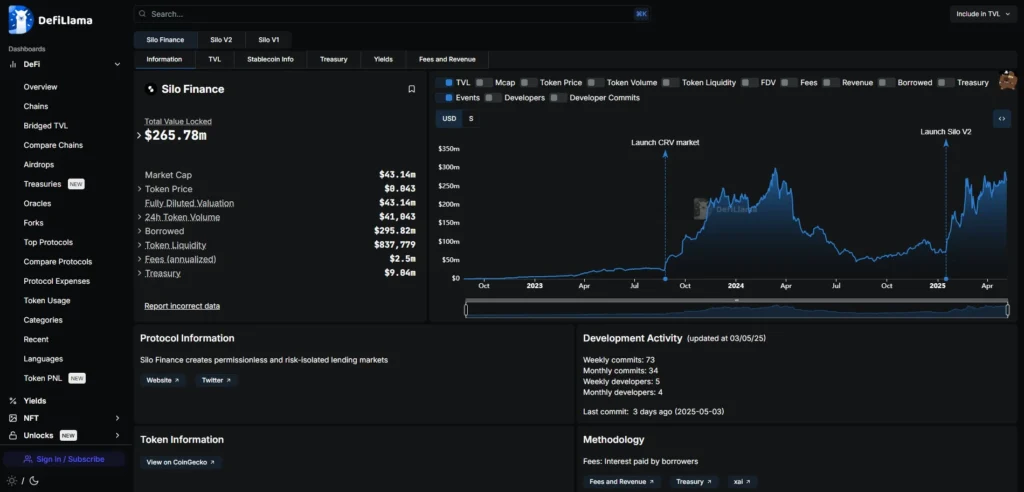Switch to light mode sun icon
This screenshot has height=492, width=1024.
click(12, 480)
